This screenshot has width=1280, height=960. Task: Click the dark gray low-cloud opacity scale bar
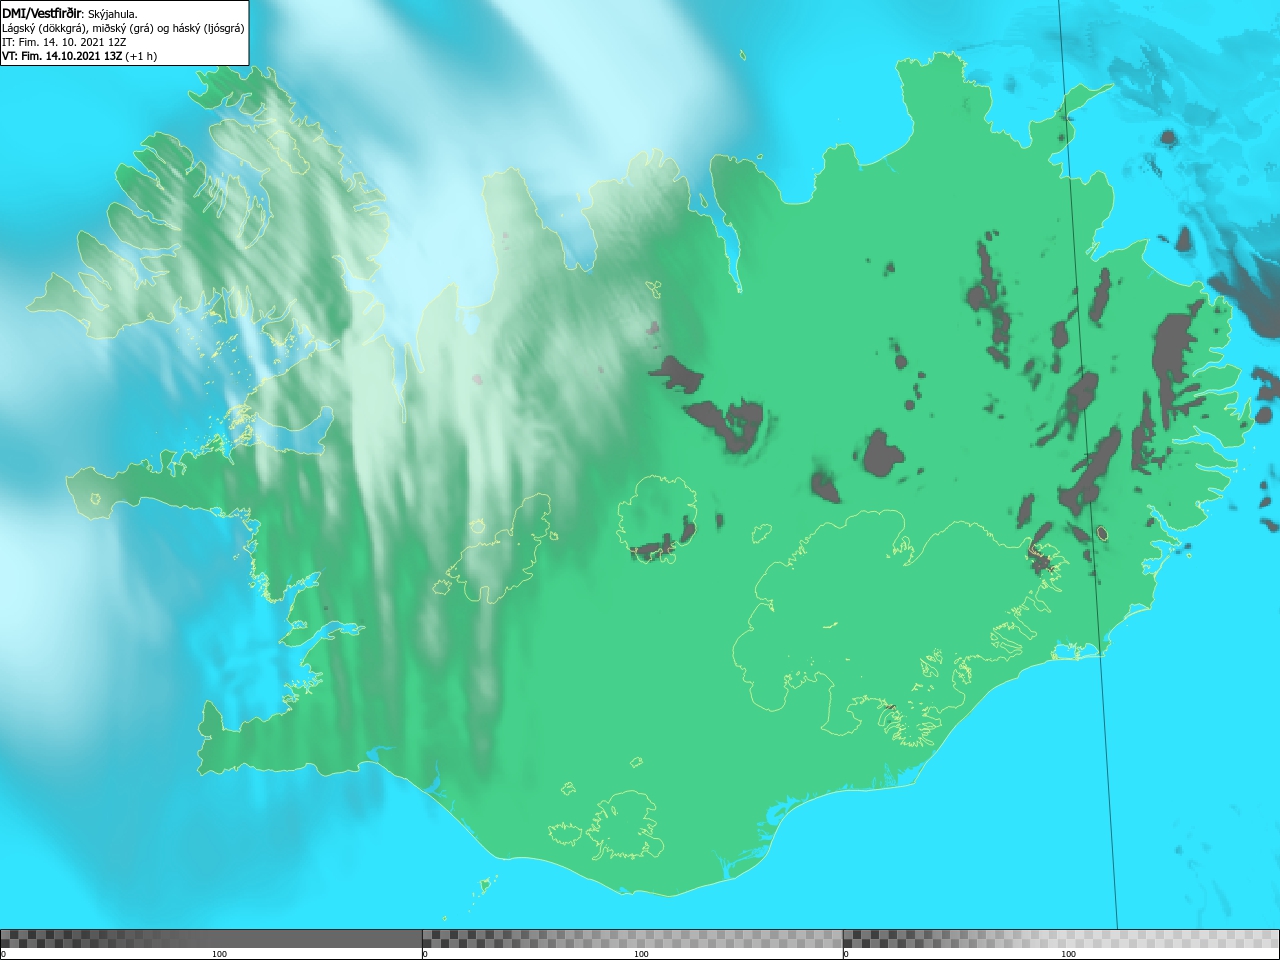tap(210, 939)
